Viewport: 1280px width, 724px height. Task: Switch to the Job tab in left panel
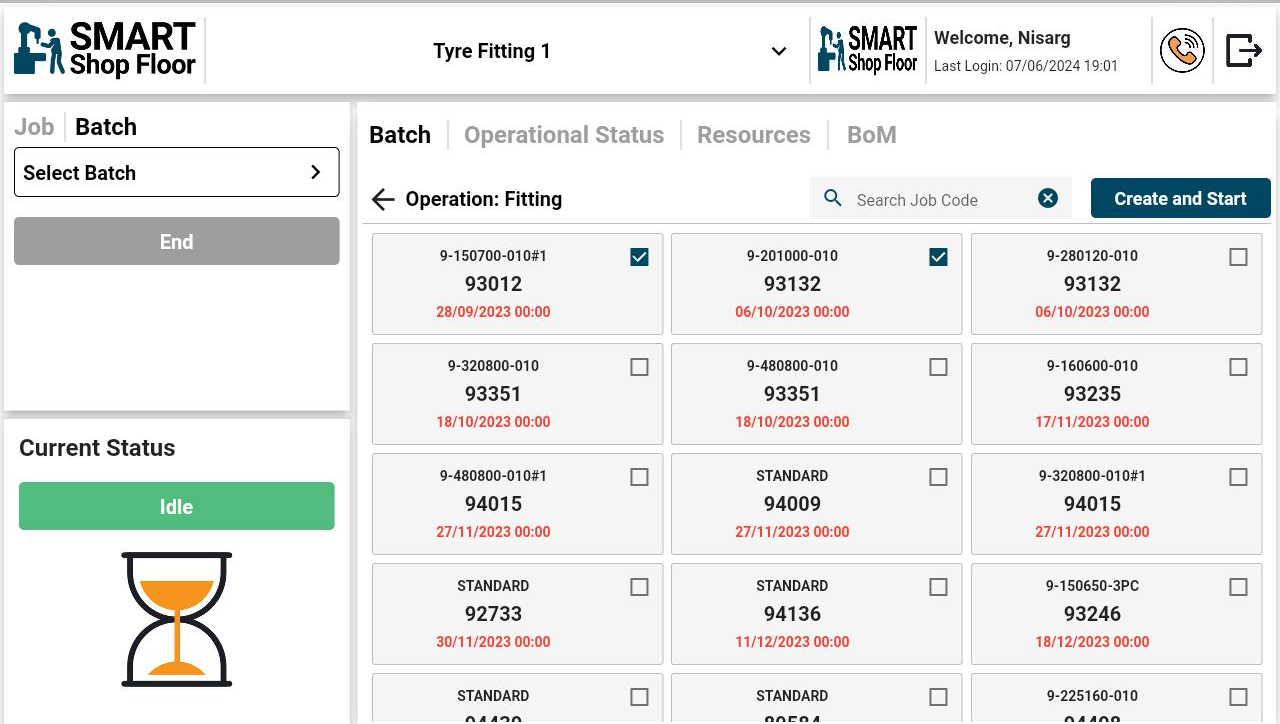pyautogui.click(x=34, y=127)
